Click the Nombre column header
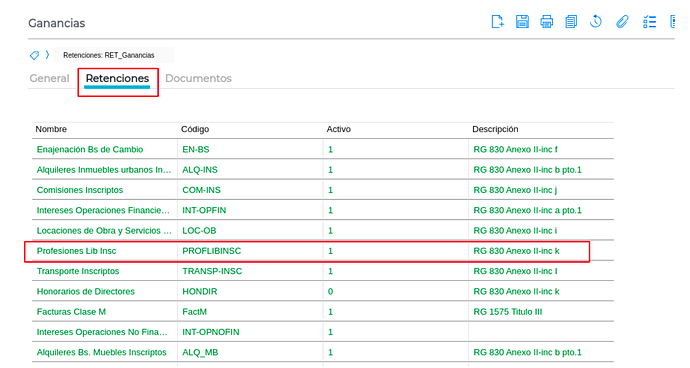Viewport: 690px width, 368px height. (51, 129)
